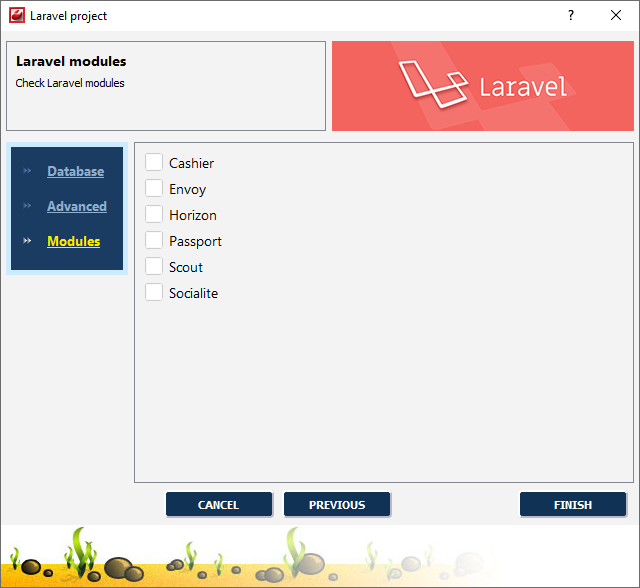This screenshot has width=640, height=588.
Task: Open help with the question mark button
Action: (571, 16)
